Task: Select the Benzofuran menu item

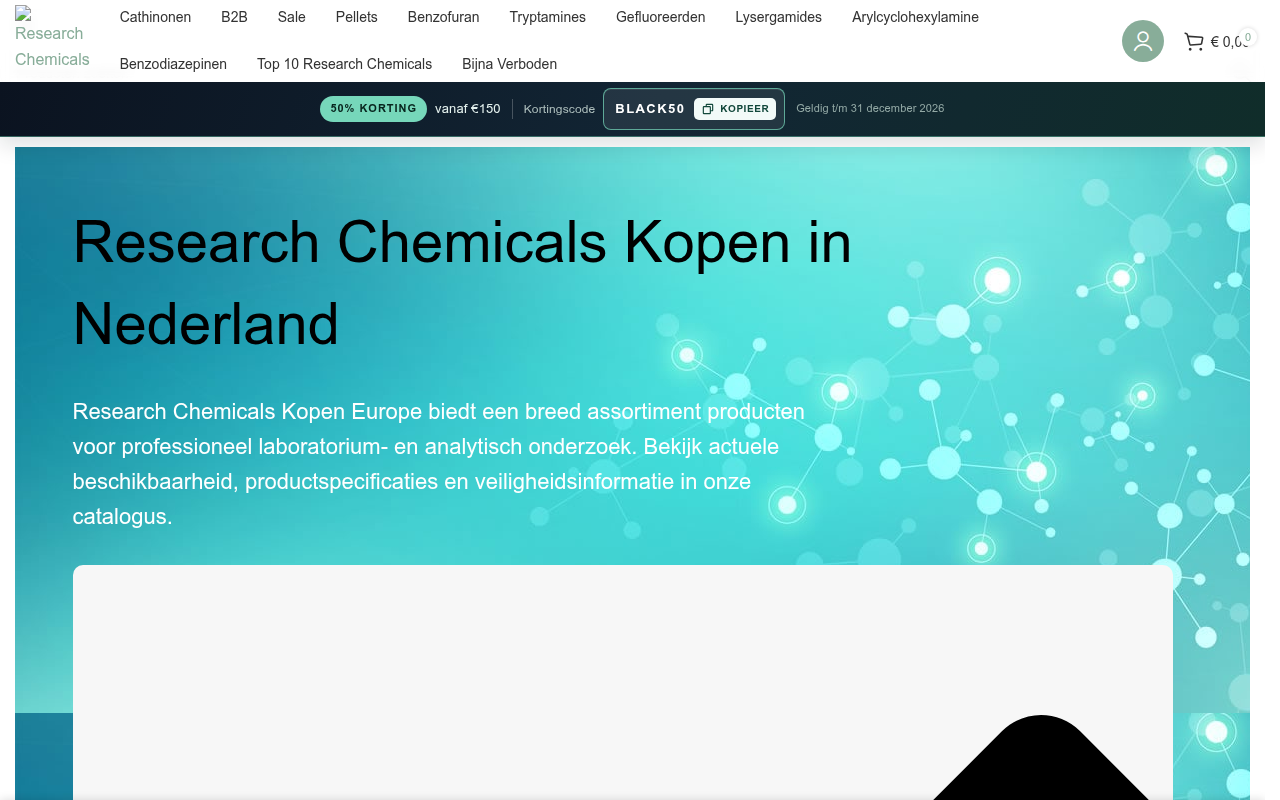Action: [x=443, y=17]
